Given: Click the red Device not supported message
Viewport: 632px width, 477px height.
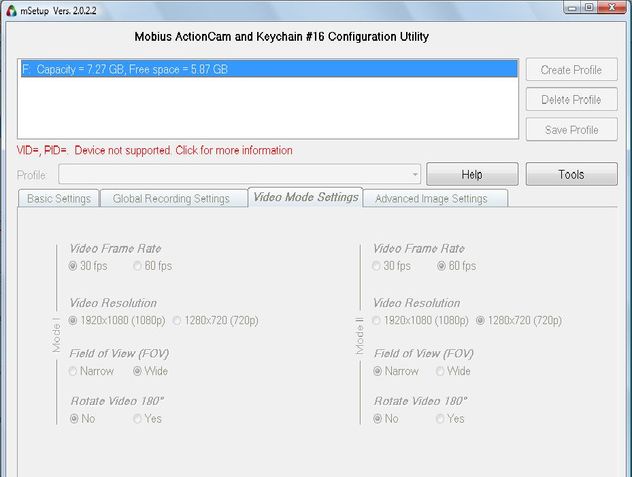Looking at the screenshot, I should point(155,150).
